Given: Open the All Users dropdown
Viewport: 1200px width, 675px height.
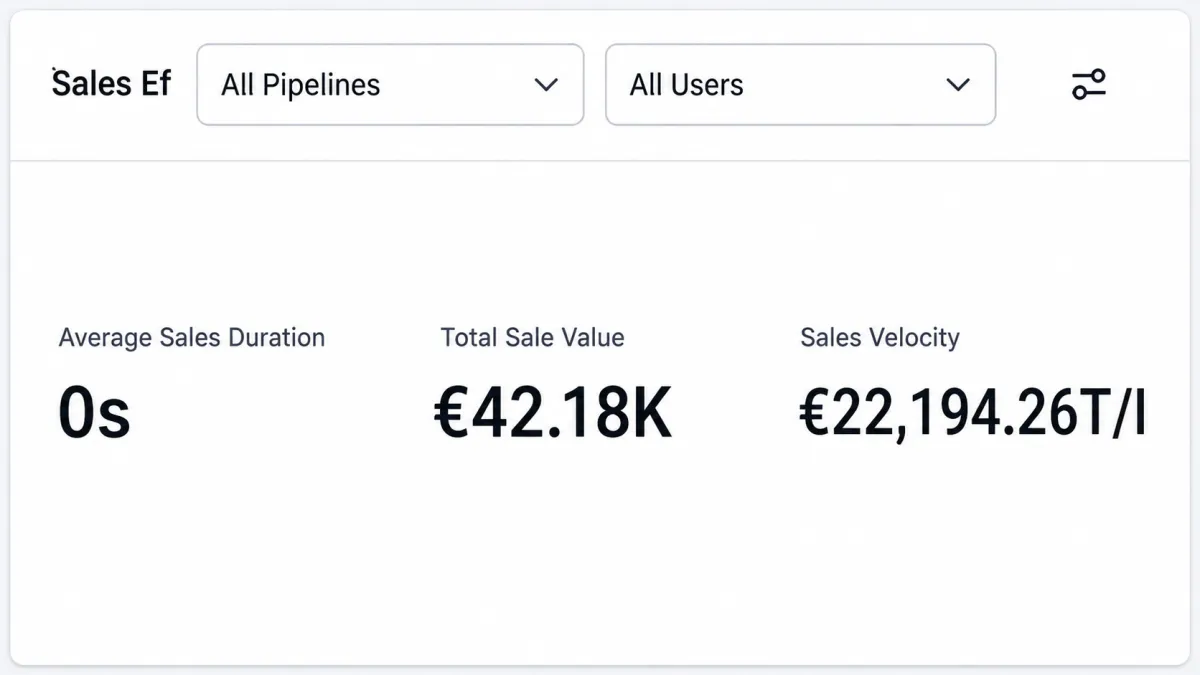Looking at the screenshot, I should (x=800, y=84).
